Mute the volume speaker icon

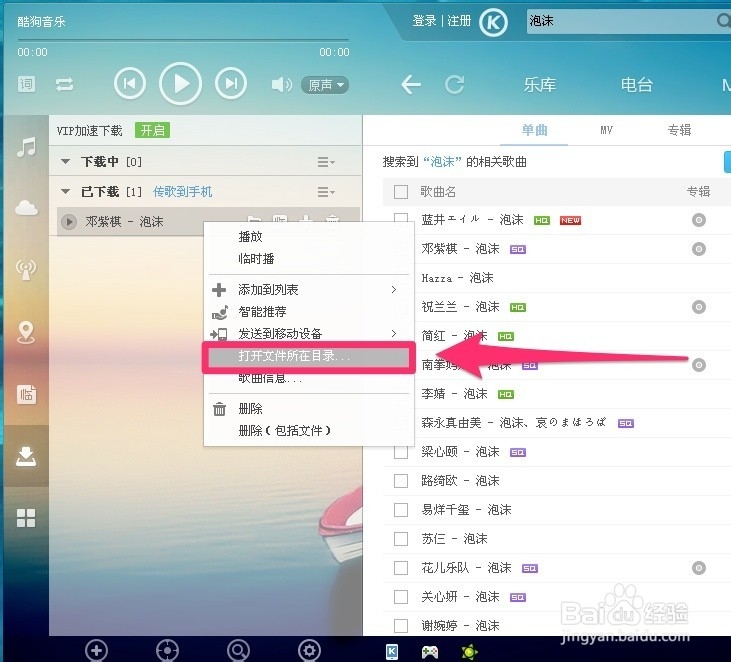click(x=282, y=84)
